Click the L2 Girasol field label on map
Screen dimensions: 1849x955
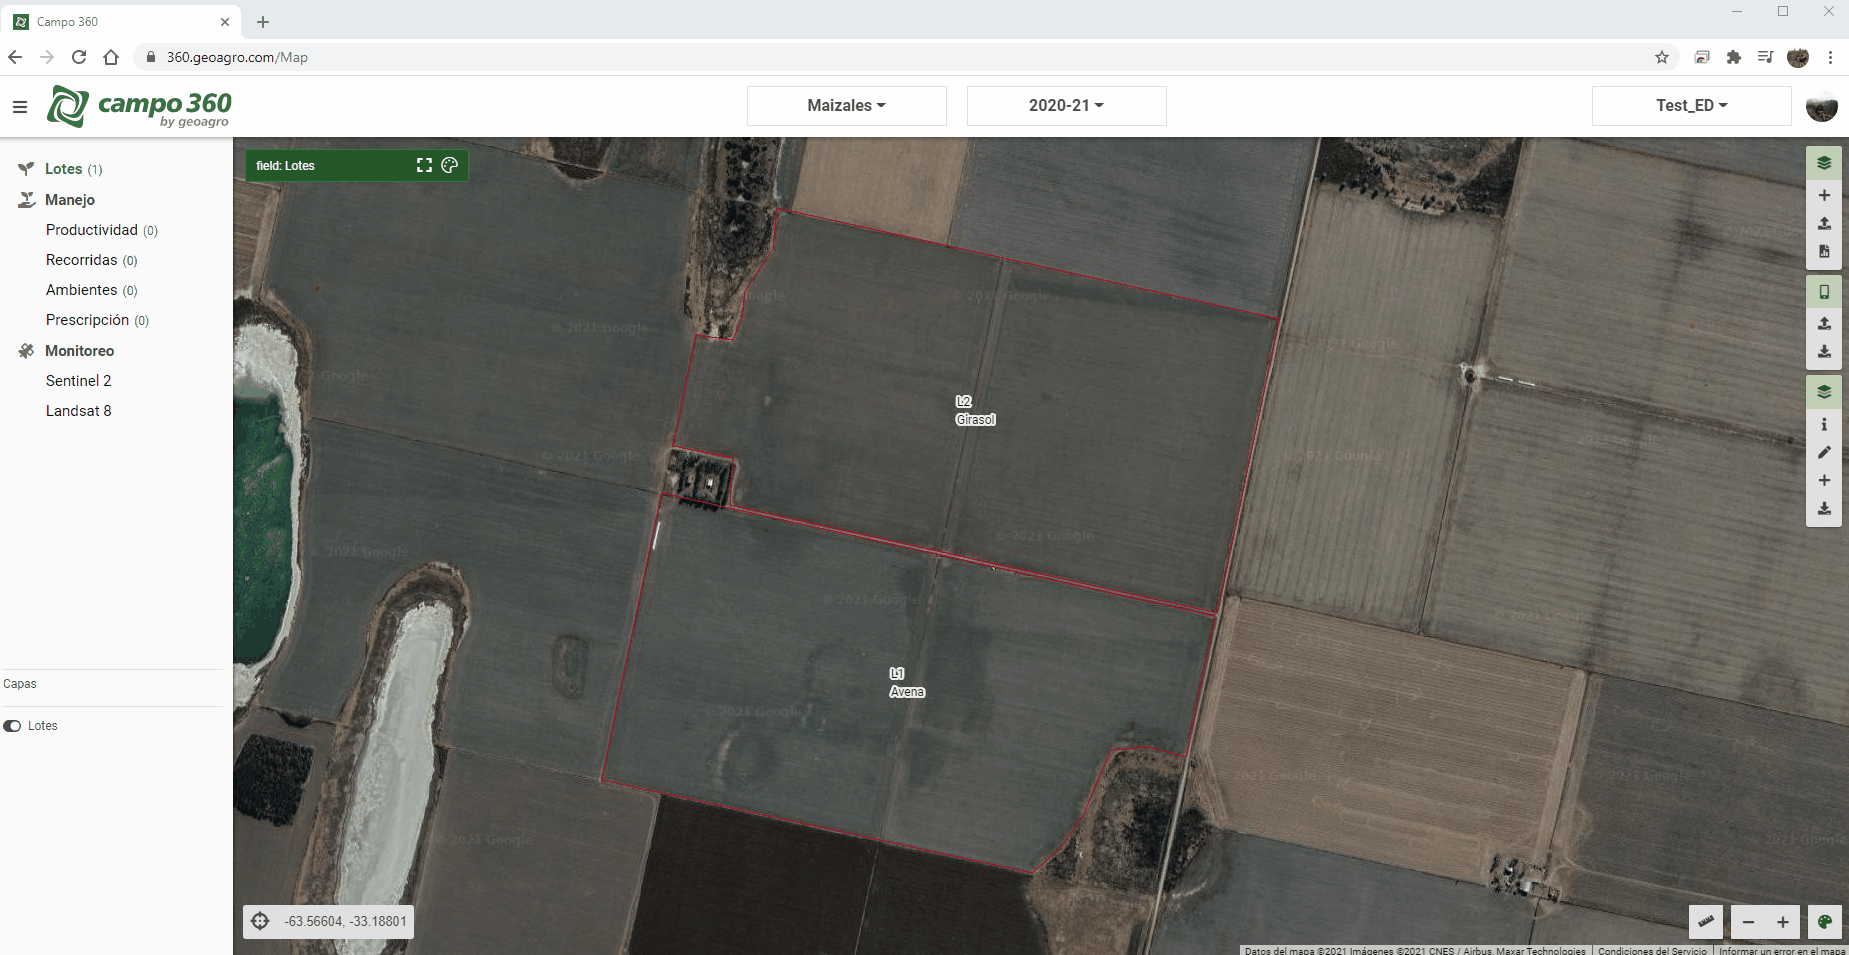click(x=975, y=410)
